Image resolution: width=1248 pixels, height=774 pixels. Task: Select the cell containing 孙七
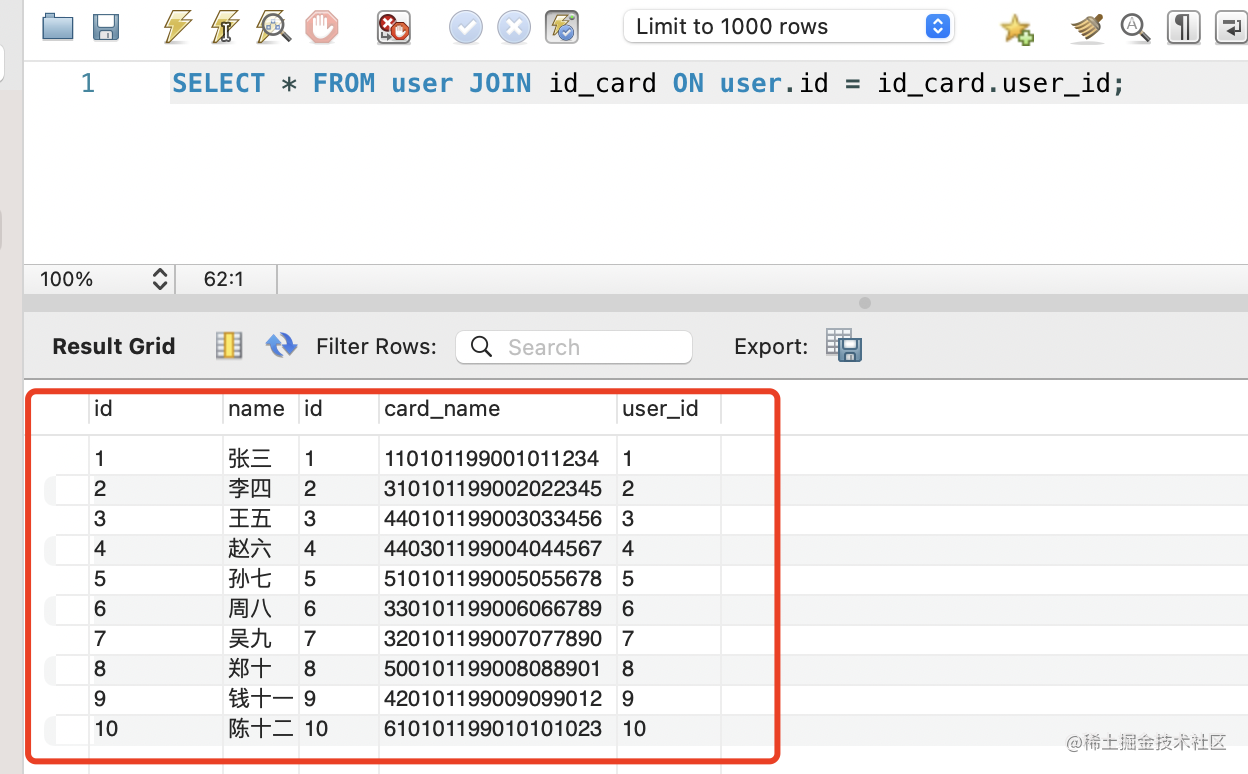tap(260, 579)
